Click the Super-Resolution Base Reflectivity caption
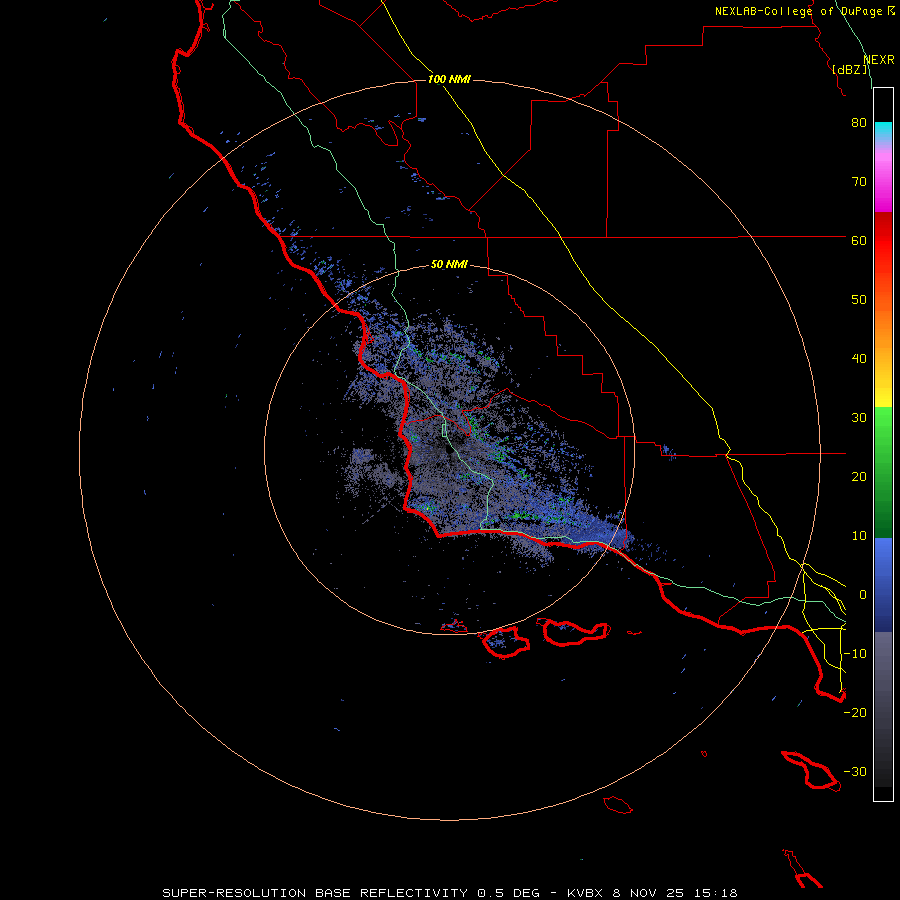The height and width of the screenshot is (900, 900). (x=449, y=893)
